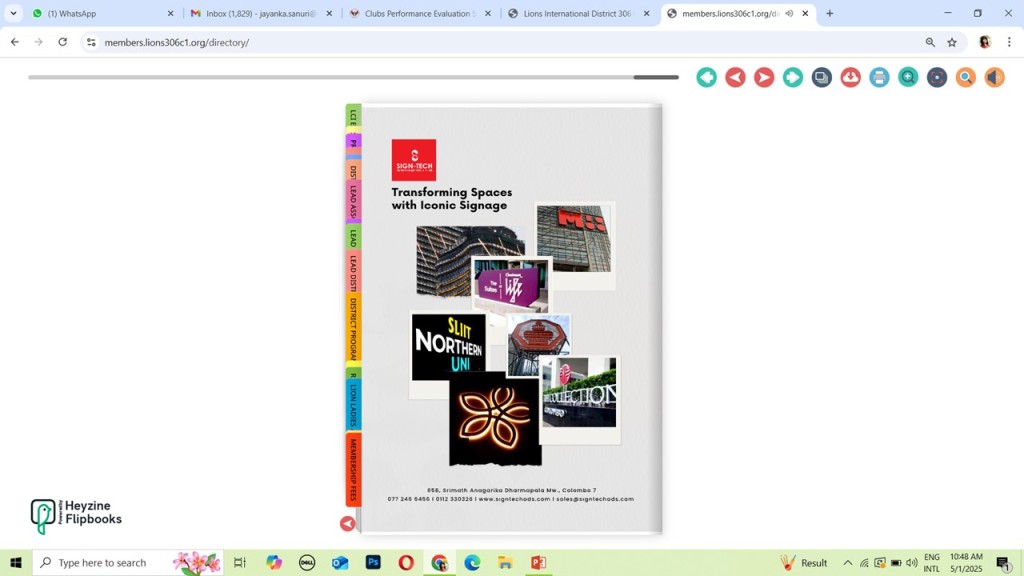Go back in browser history
This screenshot has height=576, width=1024.
coord(15,42)
